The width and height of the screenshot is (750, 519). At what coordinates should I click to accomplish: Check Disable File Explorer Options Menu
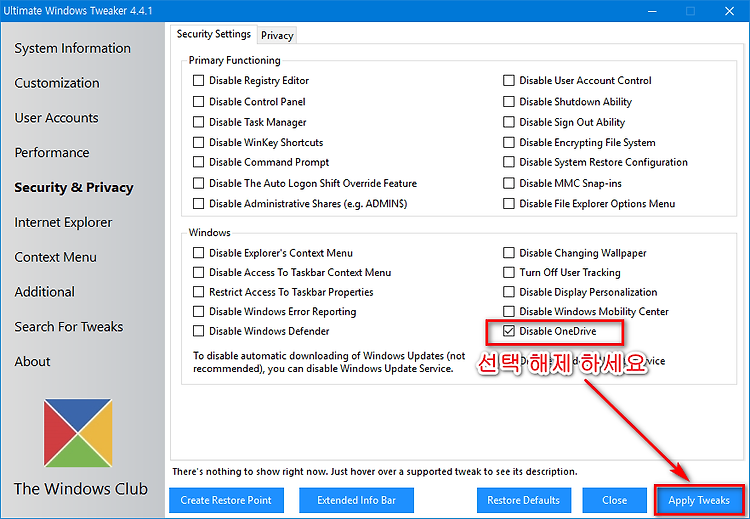(x=508, y=204)
